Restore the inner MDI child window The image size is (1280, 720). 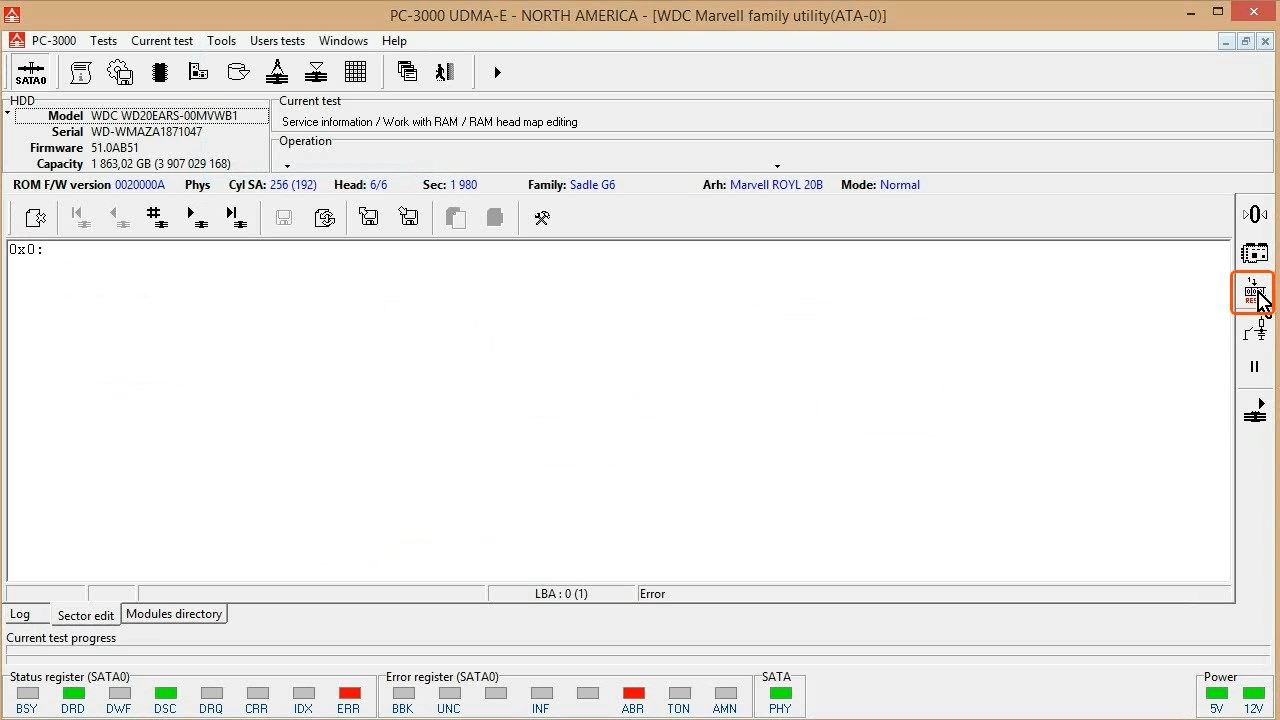pos(1245,41)
